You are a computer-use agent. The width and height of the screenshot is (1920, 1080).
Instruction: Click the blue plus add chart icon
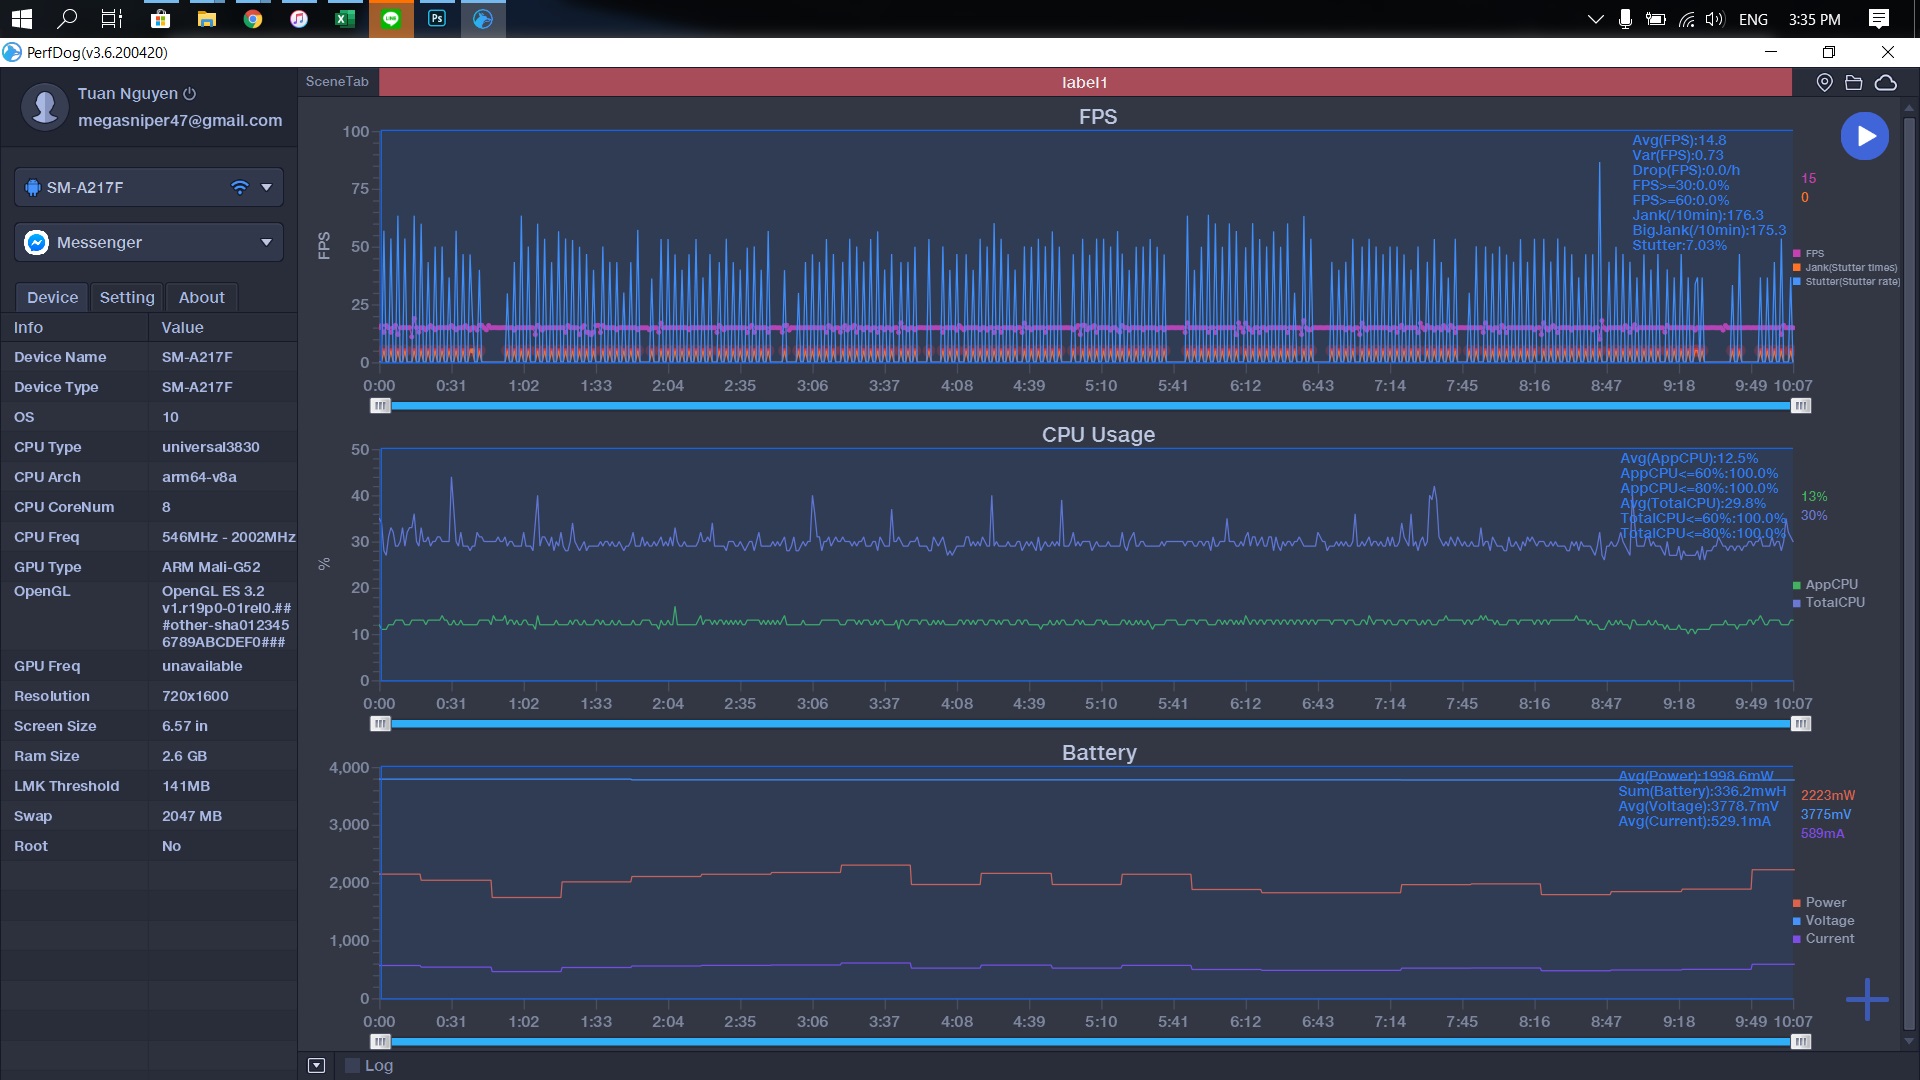1866,999
